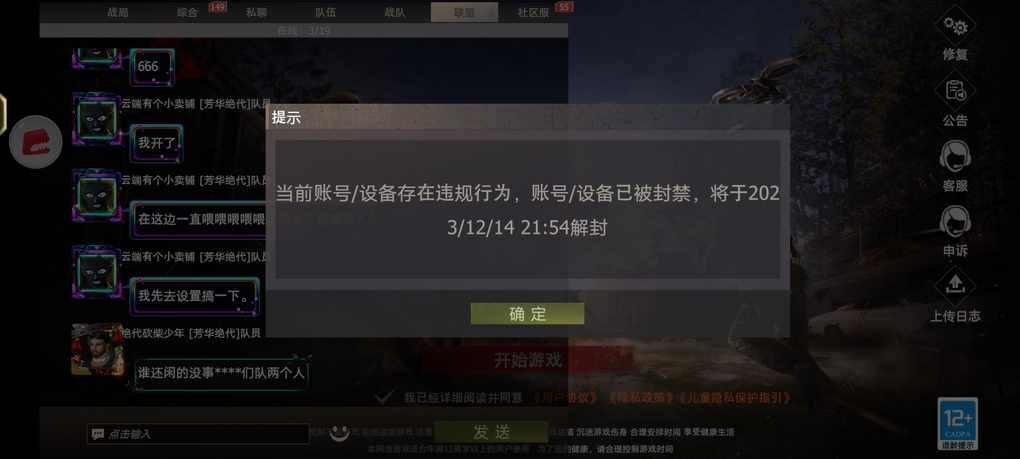Focus the 点击输入 chat input field
Screen dimensions: 1020x459
point(198,434)
